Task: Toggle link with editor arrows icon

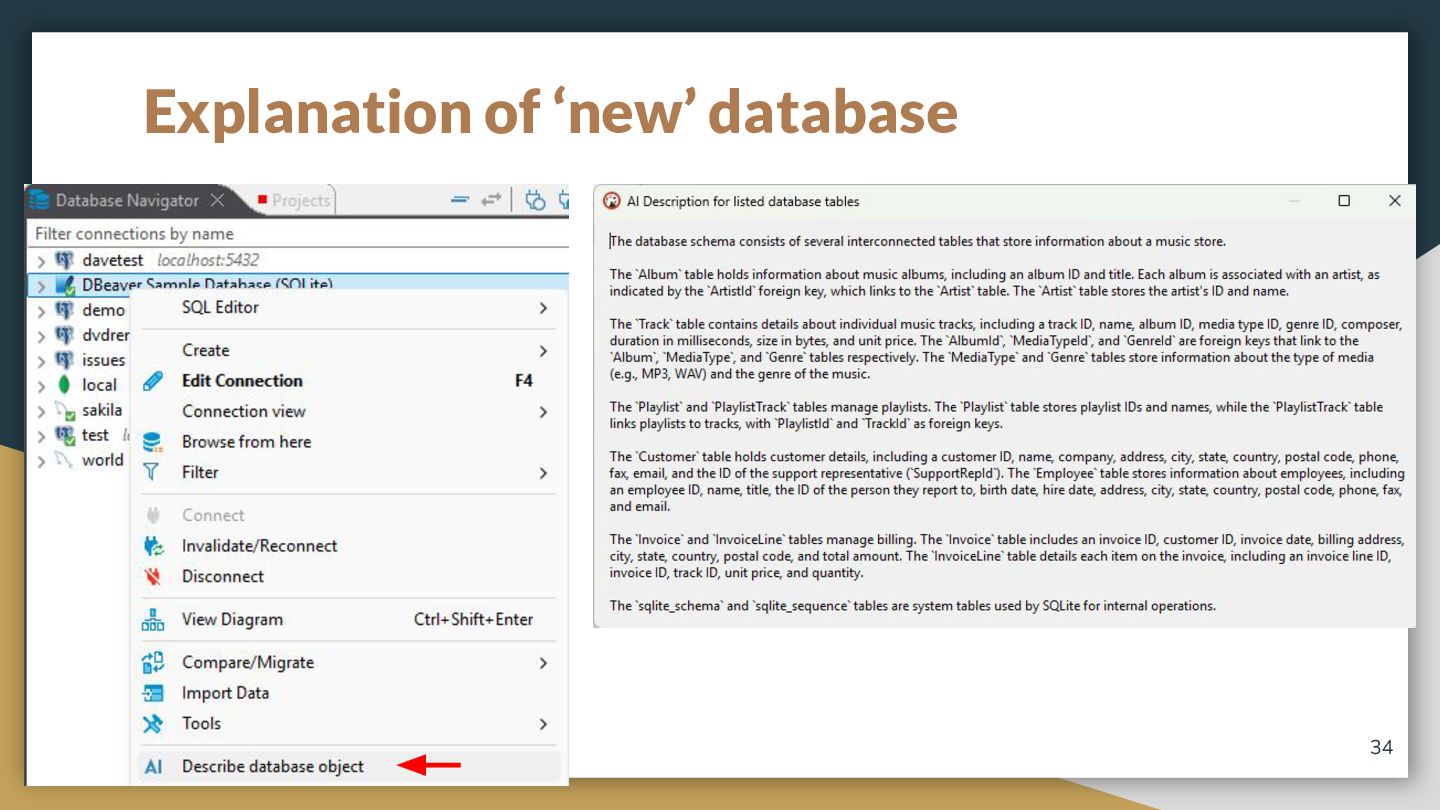Action: 490,200
